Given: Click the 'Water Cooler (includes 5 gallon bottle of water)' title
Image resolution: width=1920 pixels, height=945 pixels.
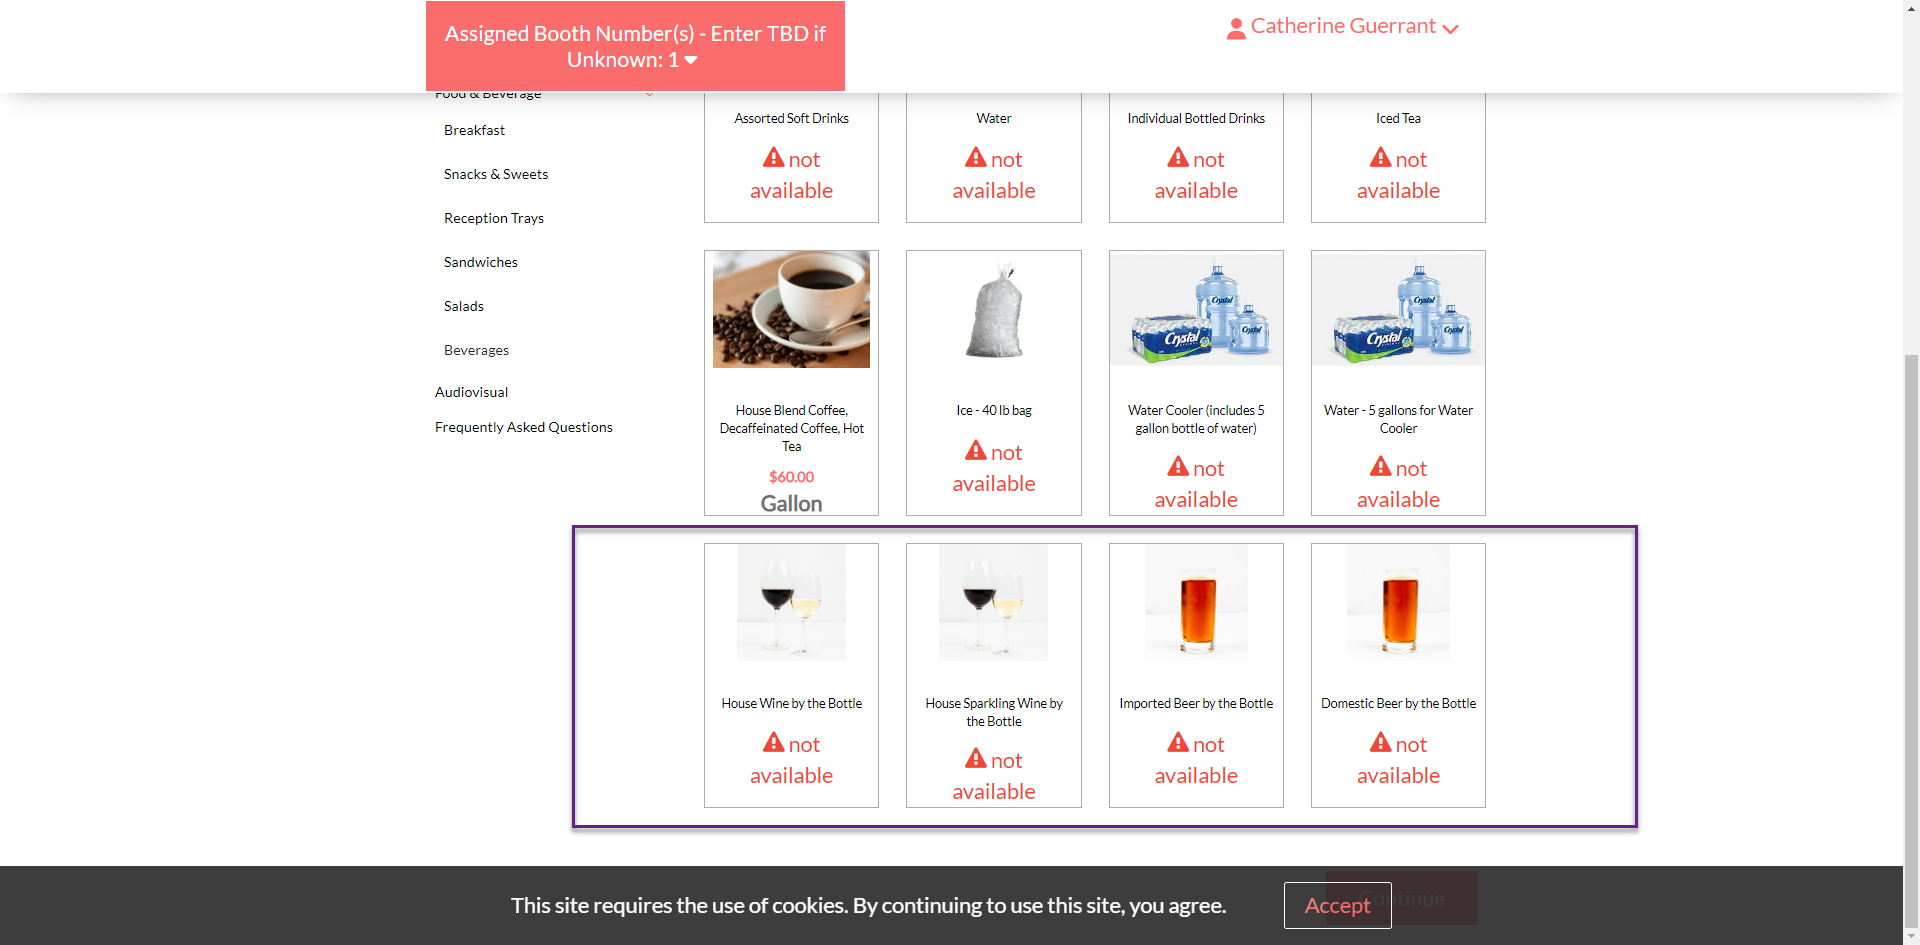Looking at the screenshot, I should 1196,419.
